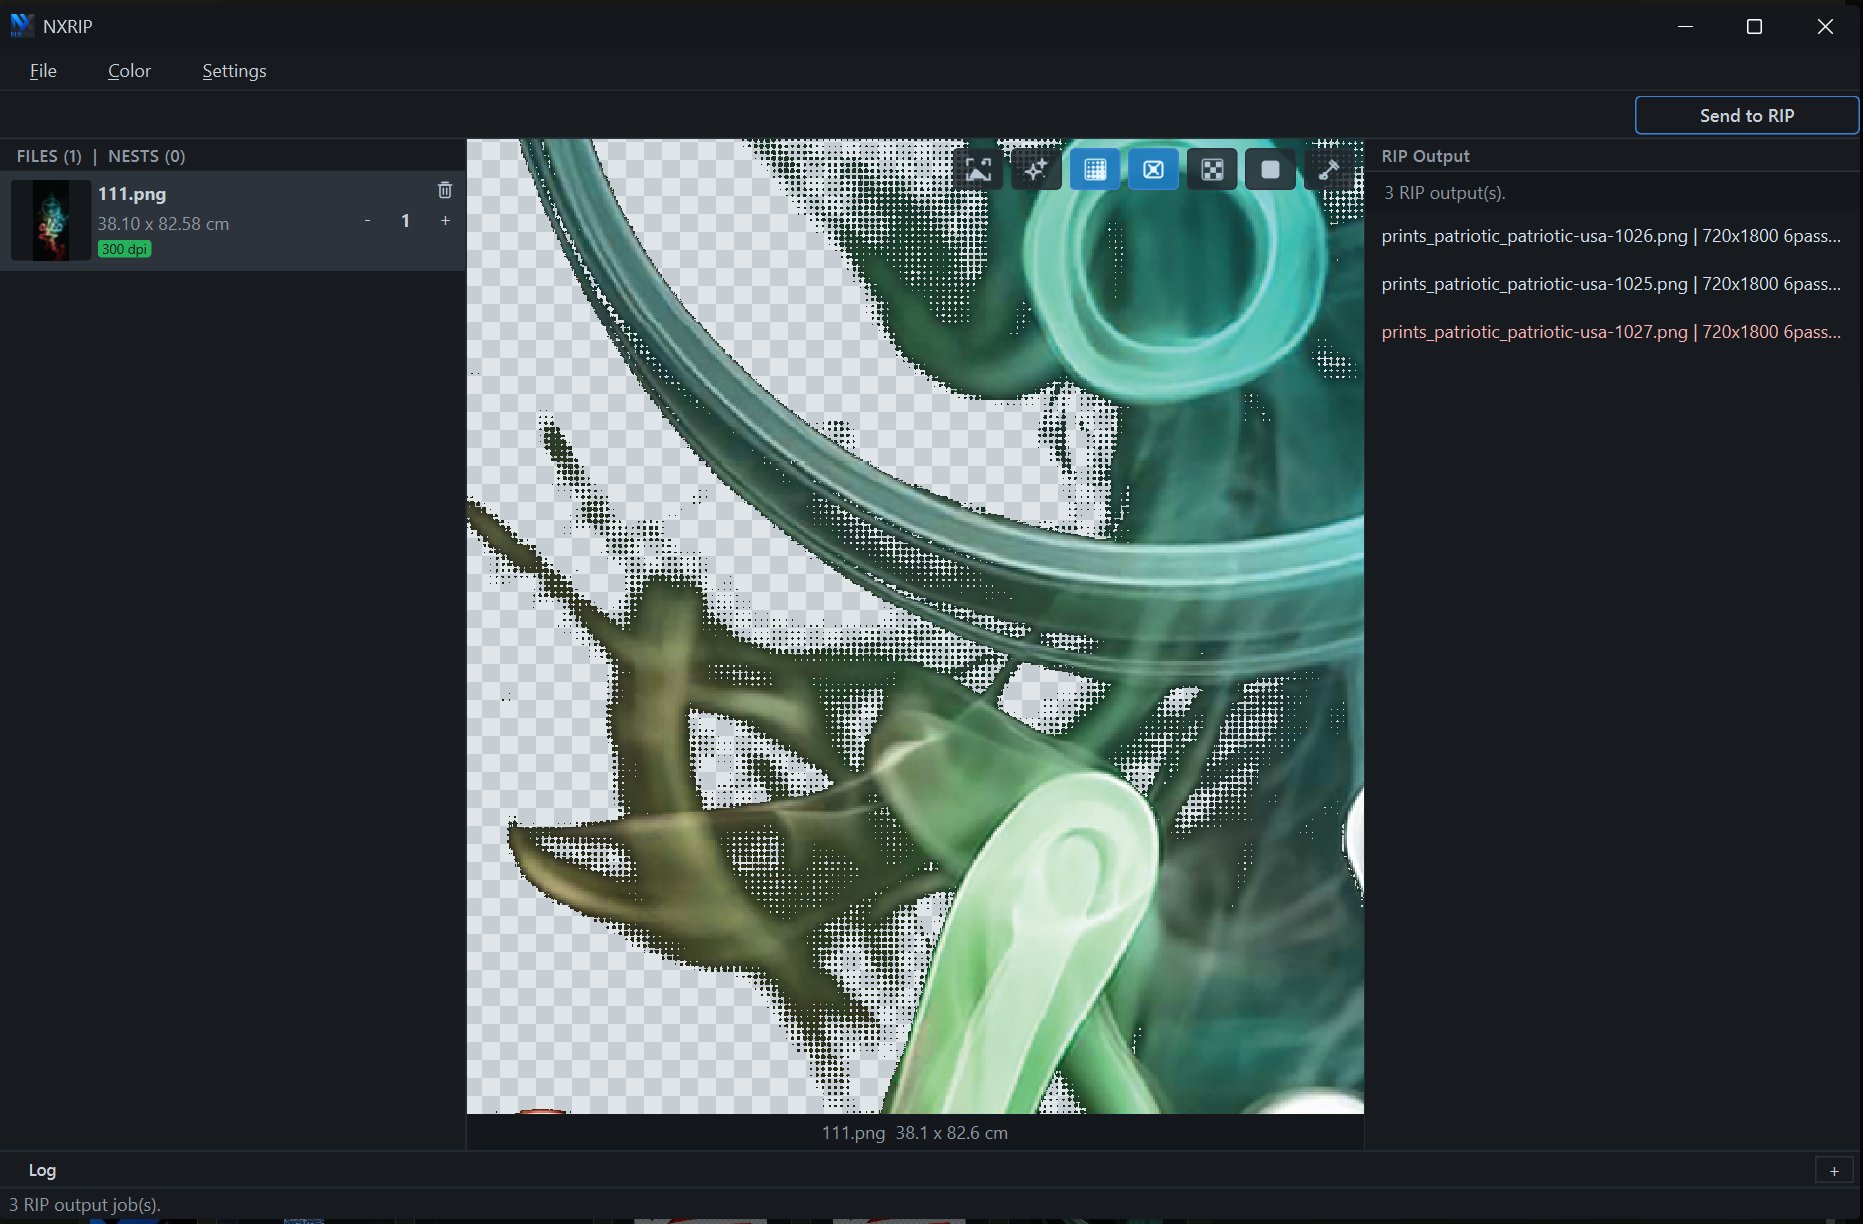Delete 111.png using the trash icon

coord(445,190)
